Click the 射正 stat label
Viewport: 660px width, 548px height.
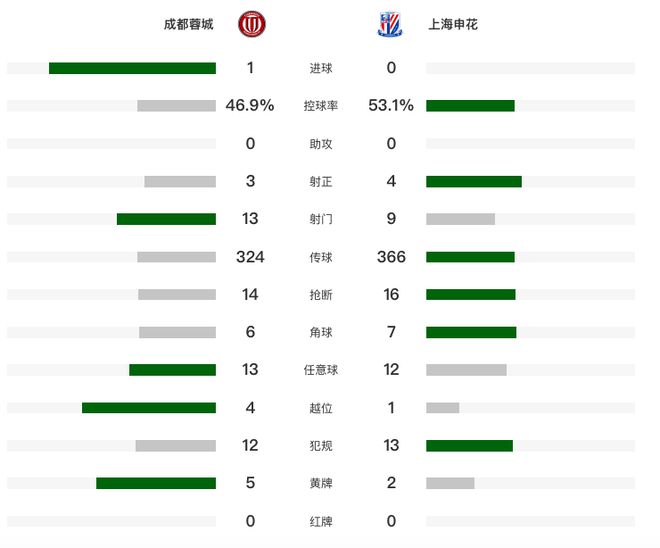pyautogui.click(x=321, y=181)
